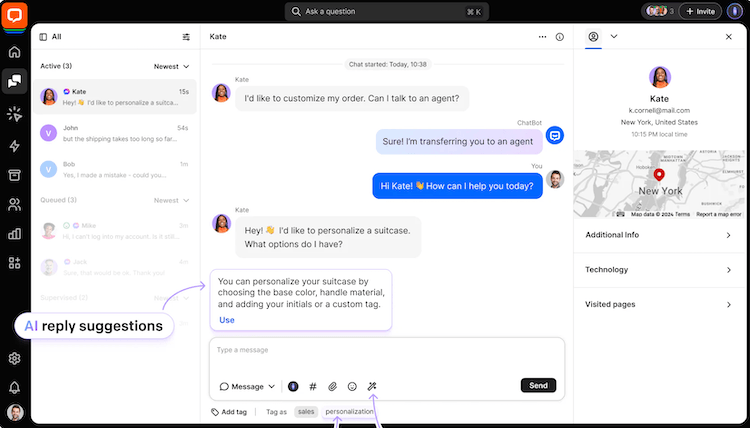
Task: Click the ChatBot avatar icon in conversation
Action: click(x=555, y=135)
